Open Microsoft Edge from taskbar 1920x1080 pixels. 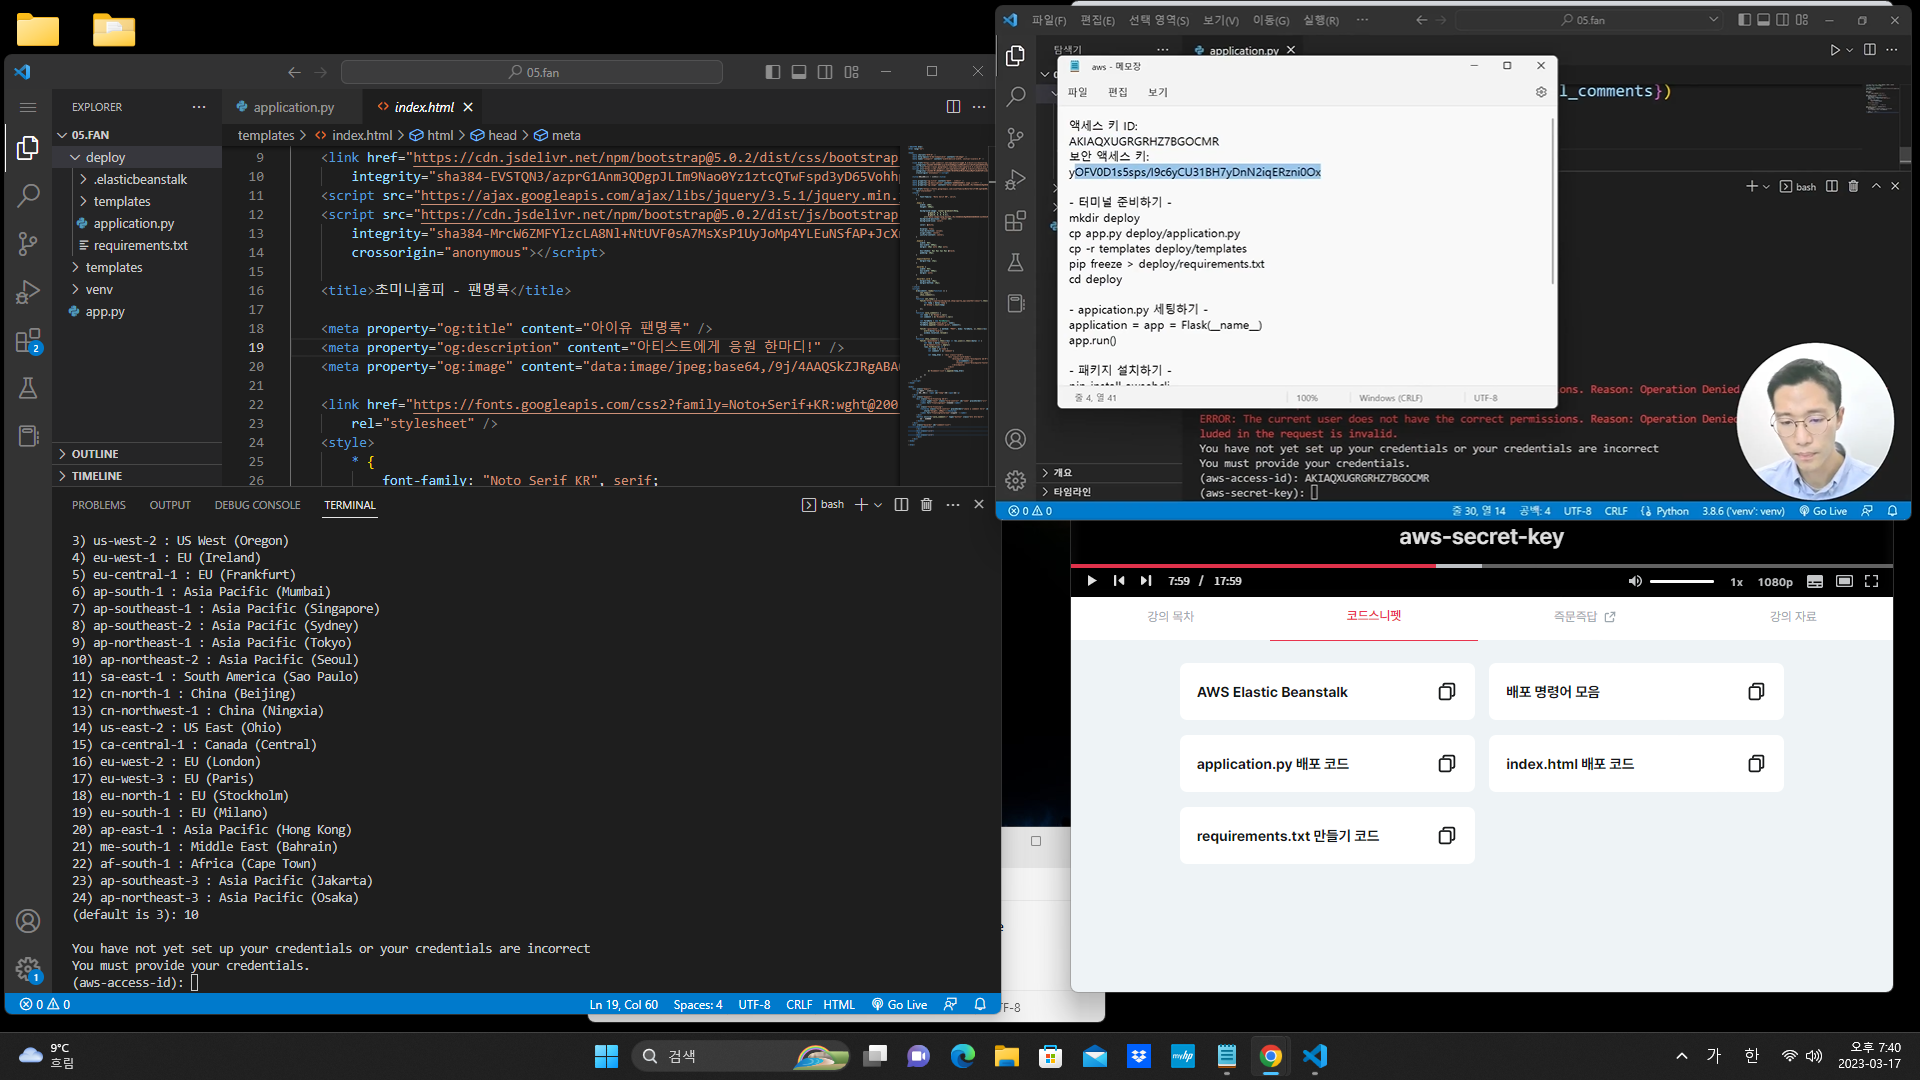[962, 1056]
